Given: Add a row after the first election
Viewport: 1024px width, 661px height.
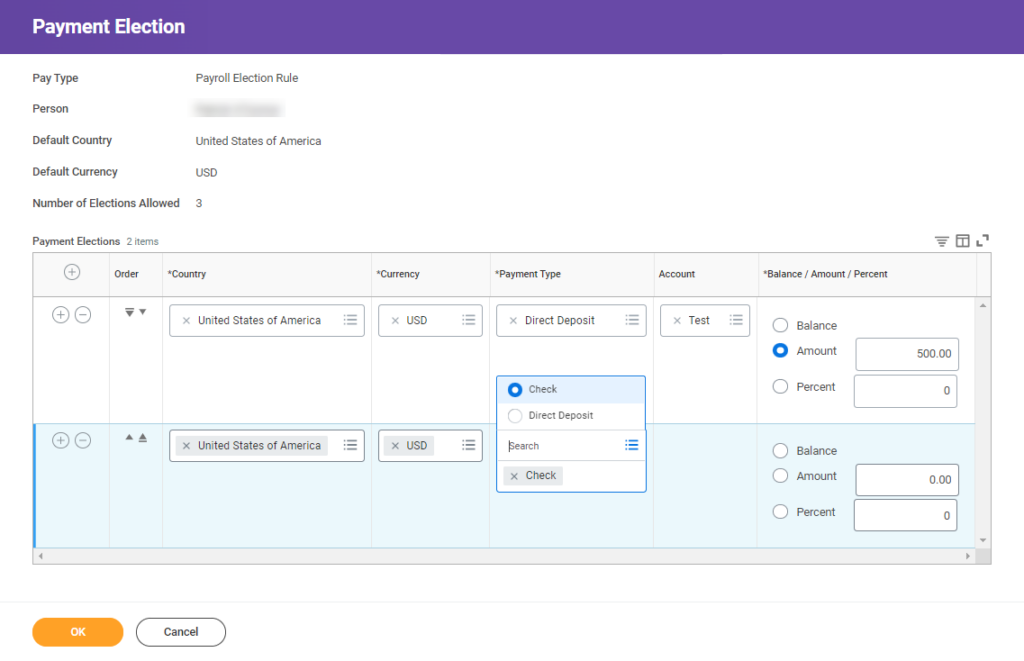Looking at the screenshot, I should coord(60,315).
